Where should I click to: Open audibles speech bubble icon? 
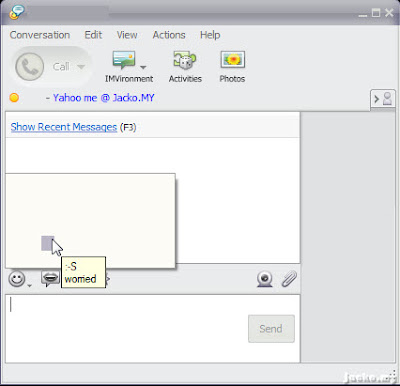(x=50, y=279)
